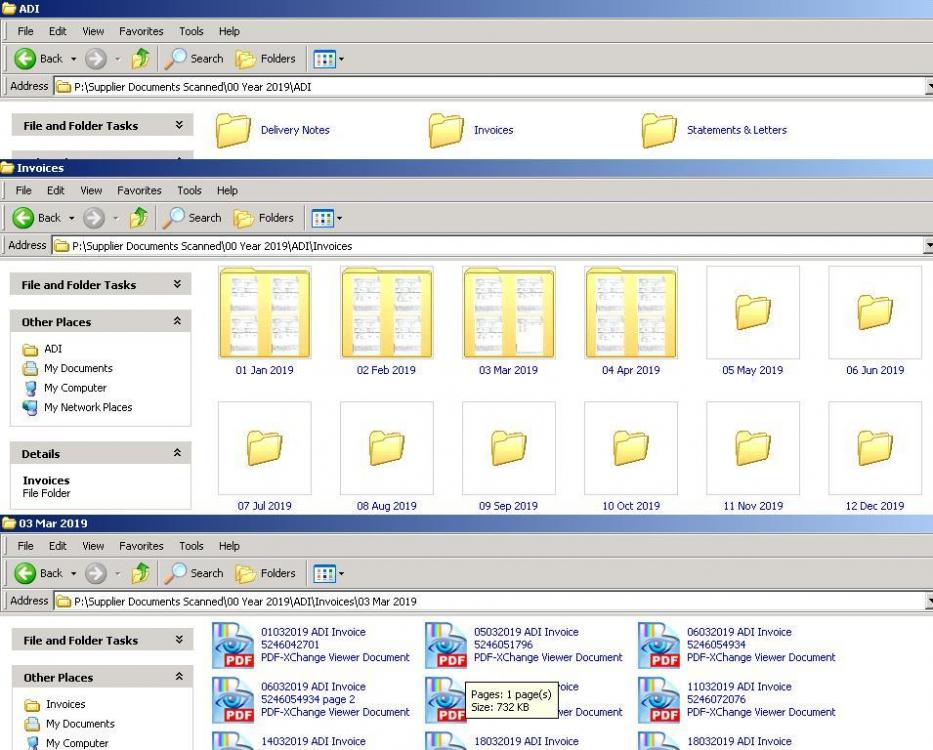
Task: Open Favorites menu in ADI window
Action: (141, 31)
